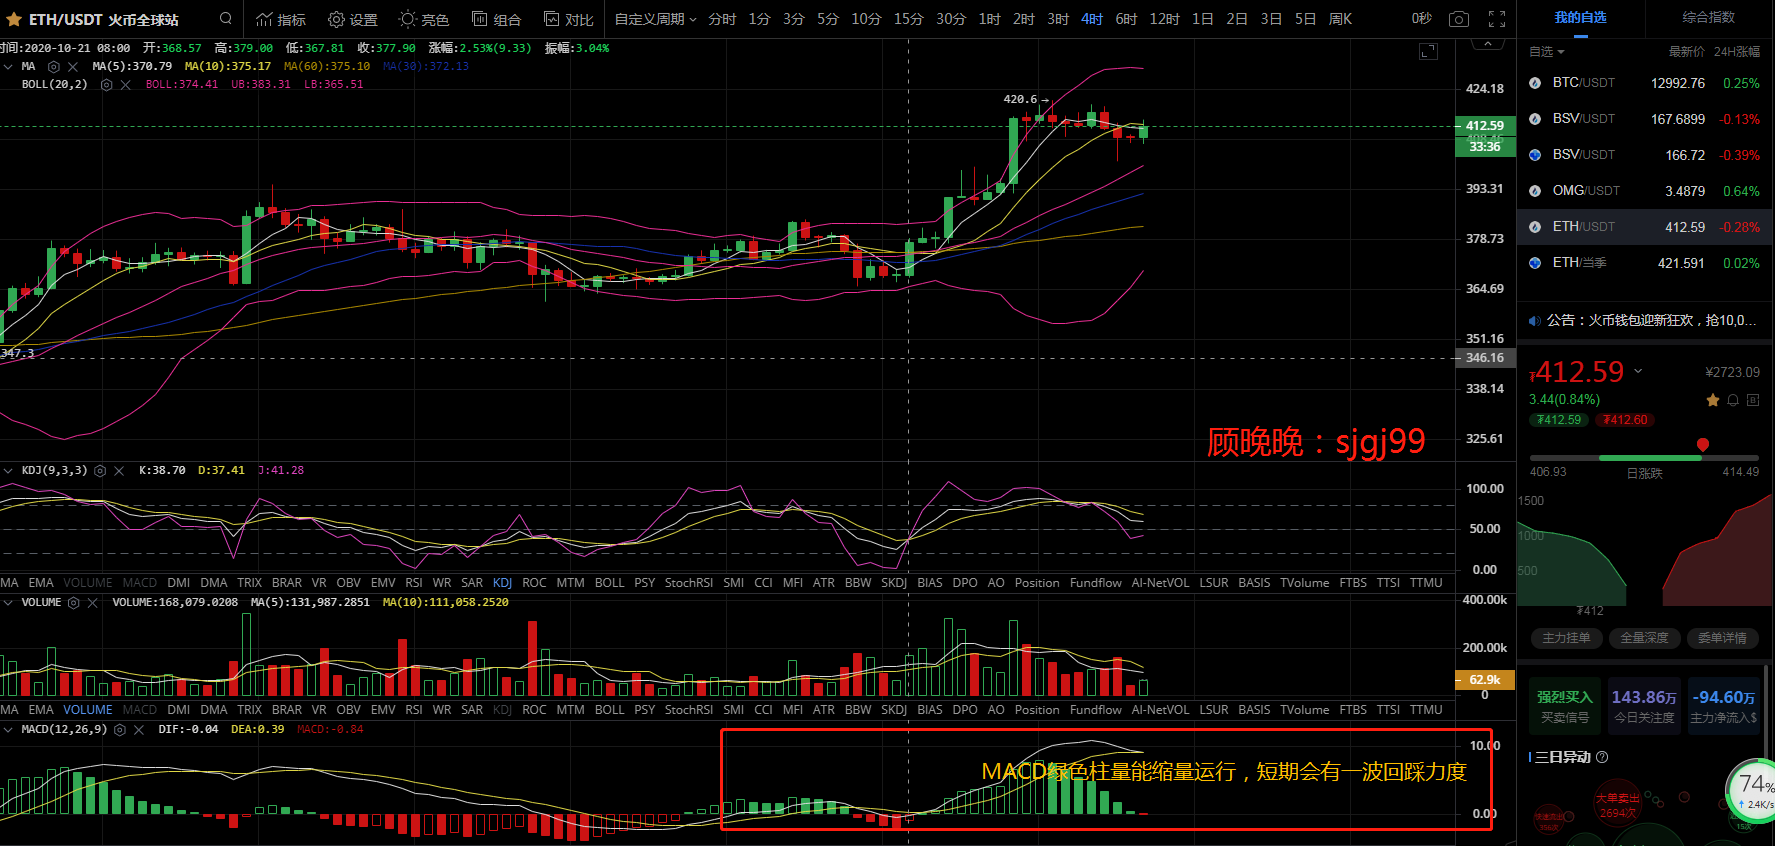1775x846 pixels.
Task: Collapse the MA indicator legend chevron
Action: click(8, 66)
